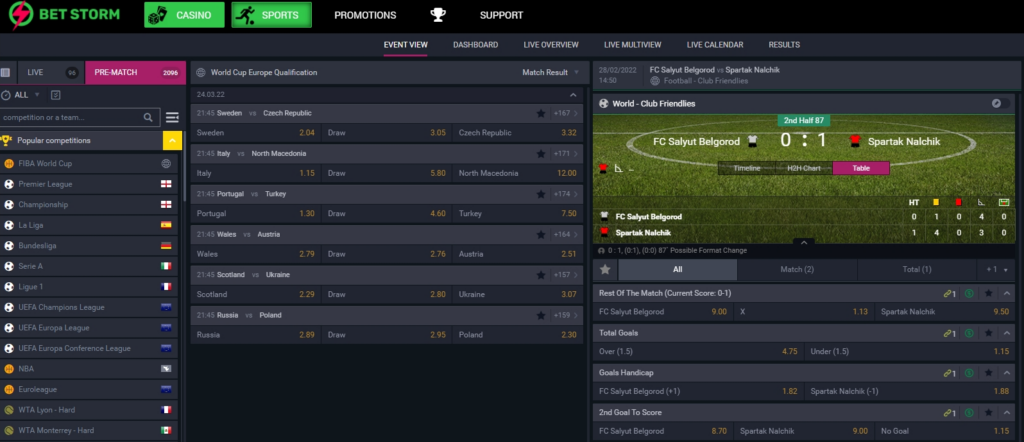
Task: Click the globe icon next to World Cup Europe Qualification
Action: coord(201,72)
